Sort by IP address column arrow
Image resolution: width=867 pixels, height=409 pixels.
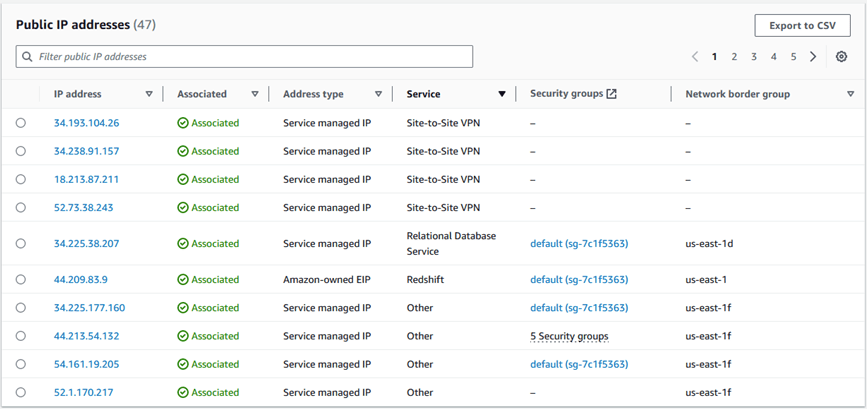pyautogui.click(x=149, y=94)
